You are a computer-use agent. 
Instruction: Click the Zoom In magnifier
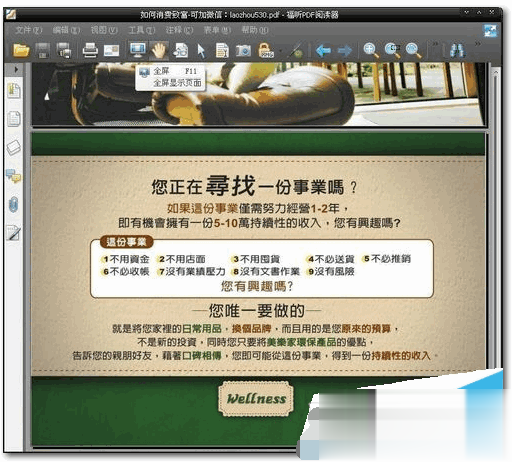pos(371,51)
